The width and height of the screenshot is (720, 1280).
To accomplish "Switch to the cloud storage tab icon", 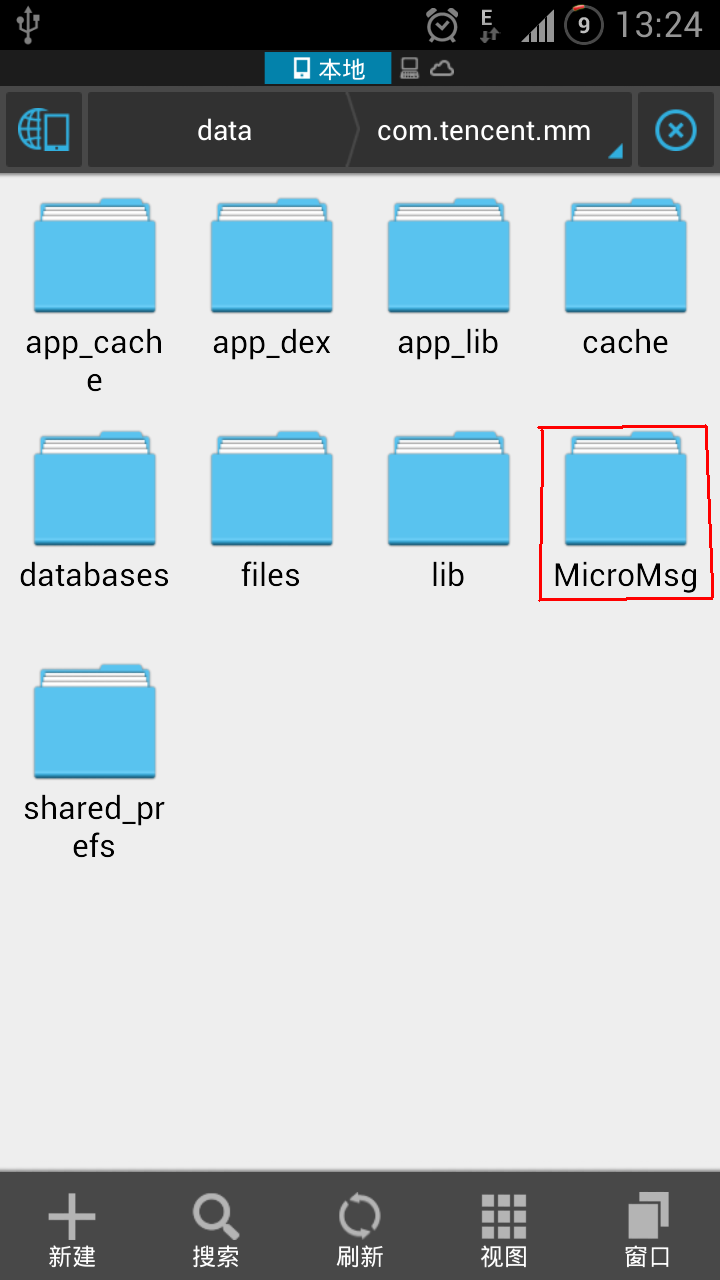I will pyautogui.click(x=441, y=68).
